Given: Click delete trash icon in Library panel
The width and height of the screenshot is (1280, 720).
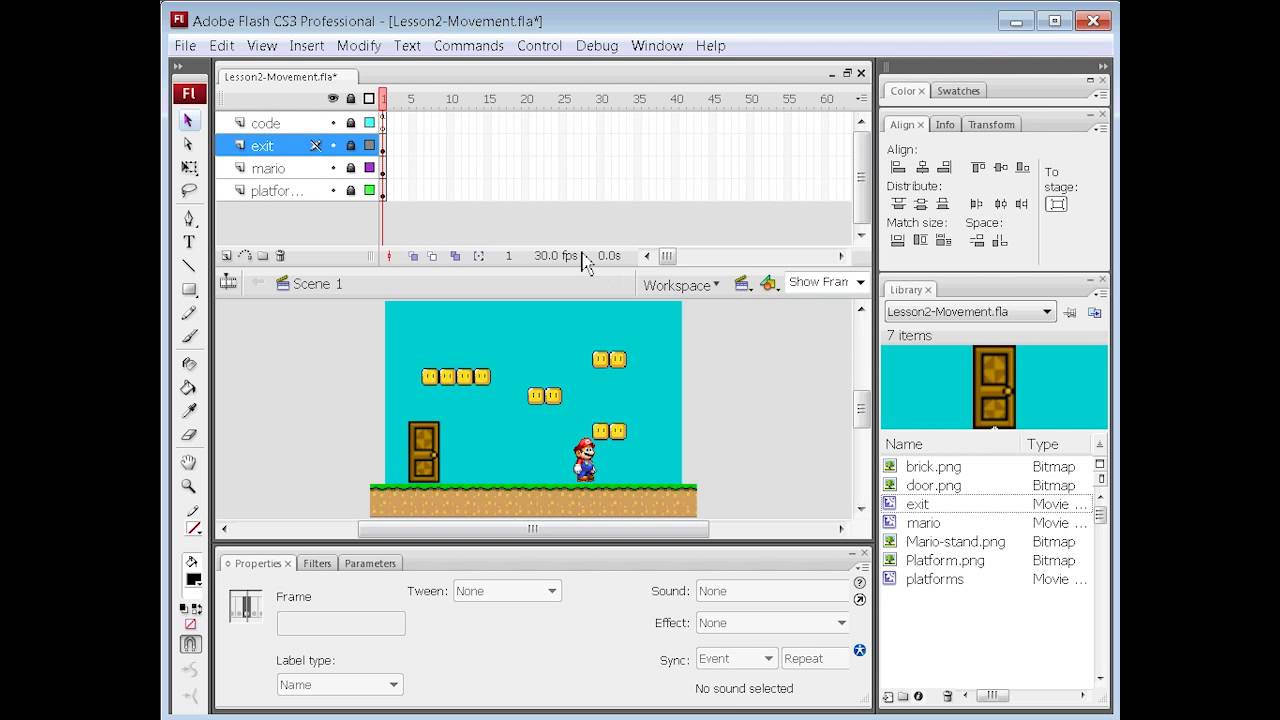Looking at the screenshot, I should pyautogui.click(x=948, y=696).
